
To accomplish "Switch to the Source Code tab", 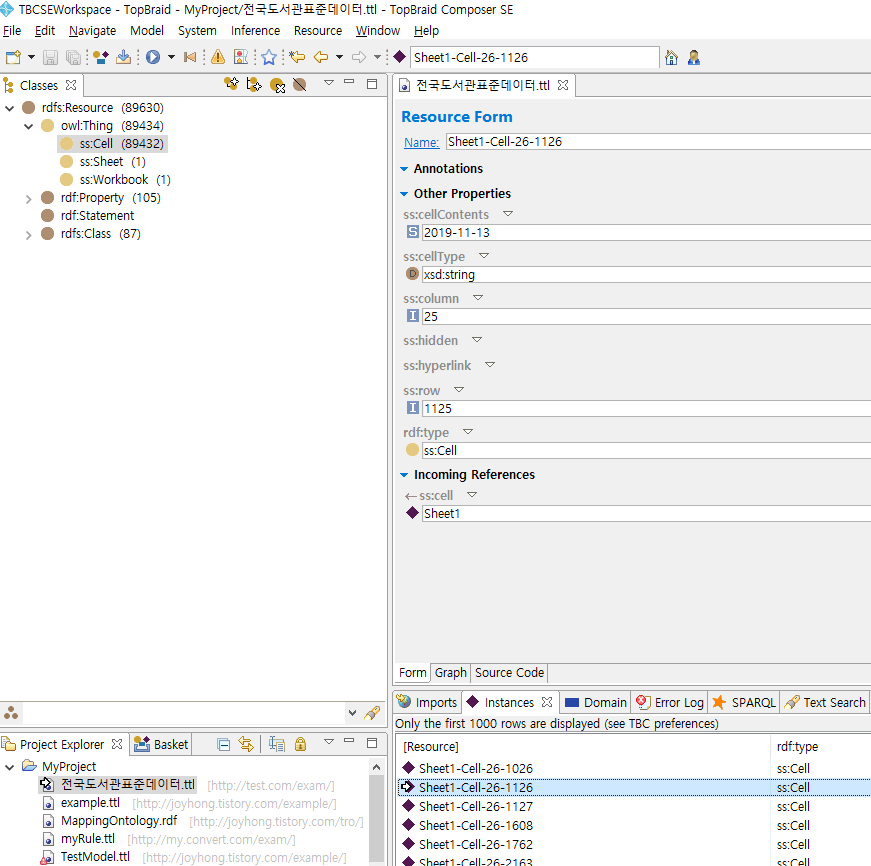I will 509,673.
